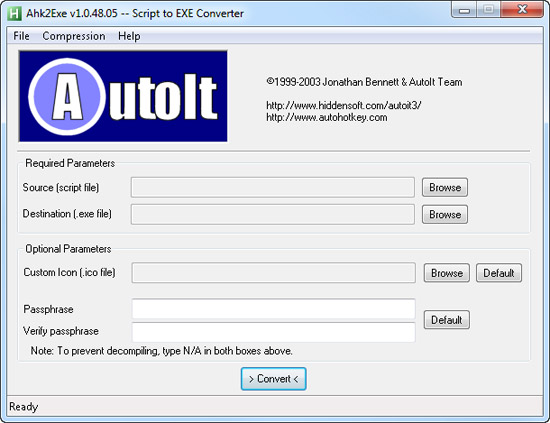550x423 pixels.
Task: Close the Ahk2Exe window
Action: [522, 9]
